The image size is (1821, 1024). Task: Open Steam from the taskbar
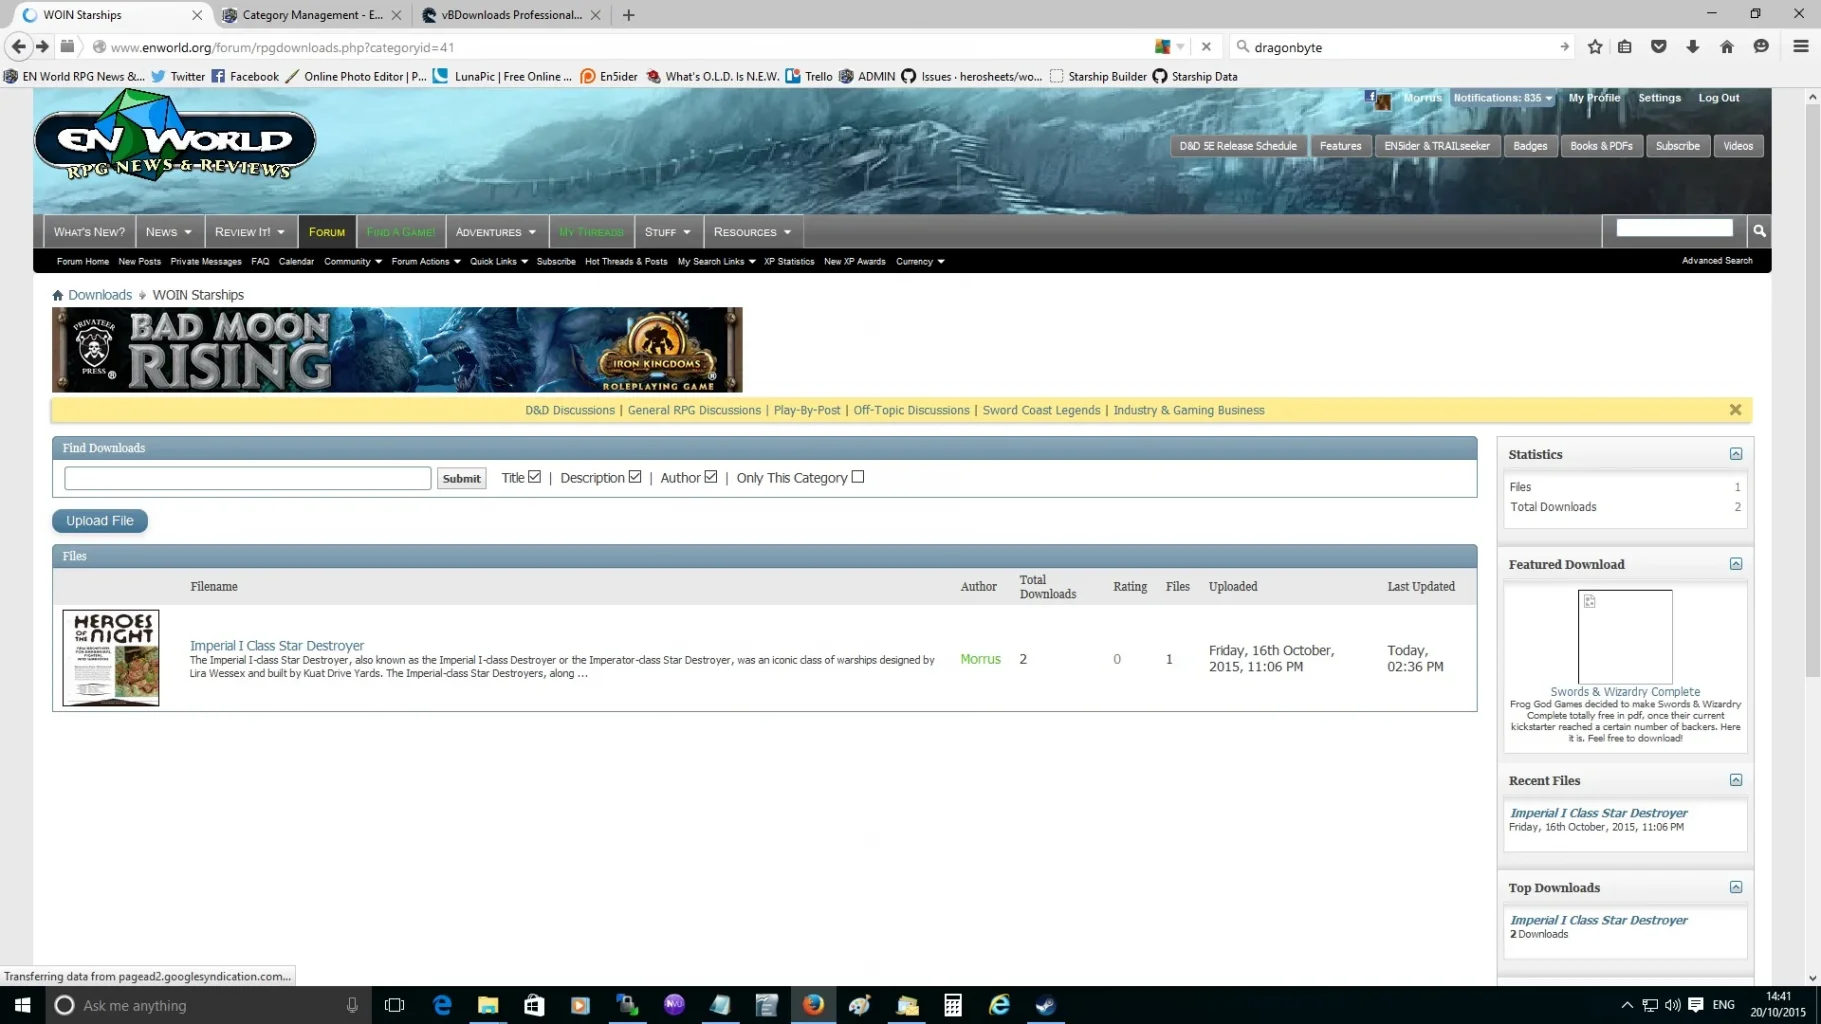coord(1046,1005)
